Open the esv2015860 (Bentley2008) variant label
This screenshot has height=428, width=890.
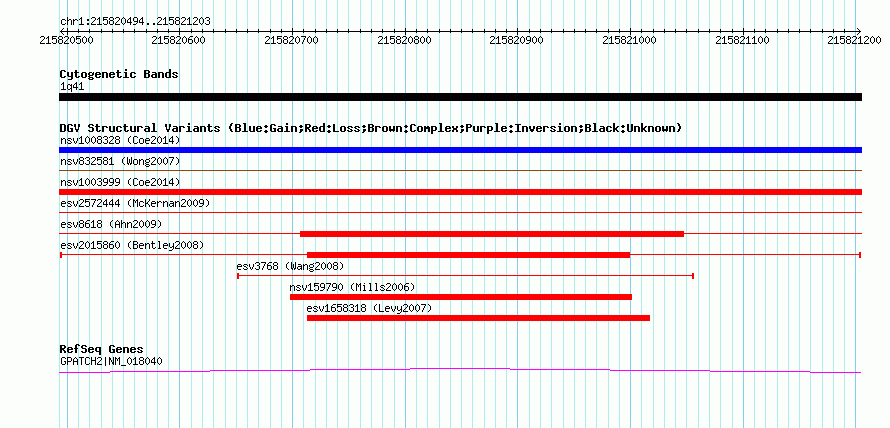132,245
